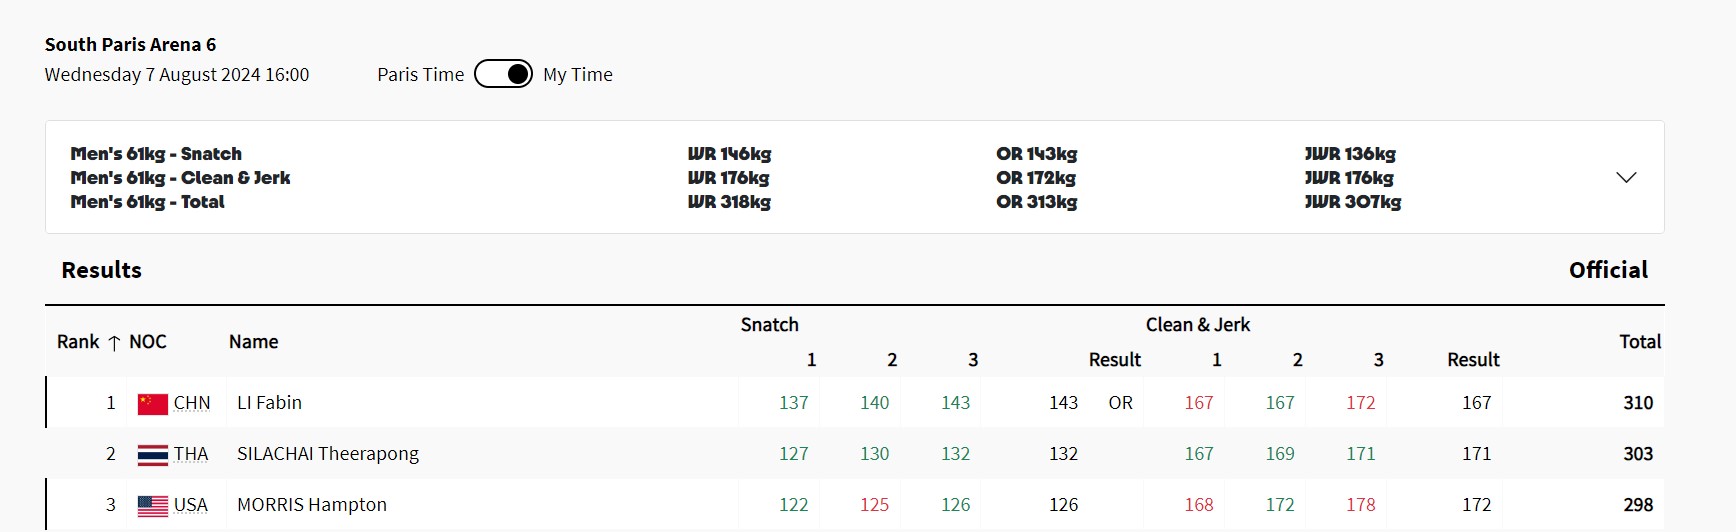The height and width of the screenshot is (532, 1736).
Task: Open the USA country code link
Action: coord(191,505)
